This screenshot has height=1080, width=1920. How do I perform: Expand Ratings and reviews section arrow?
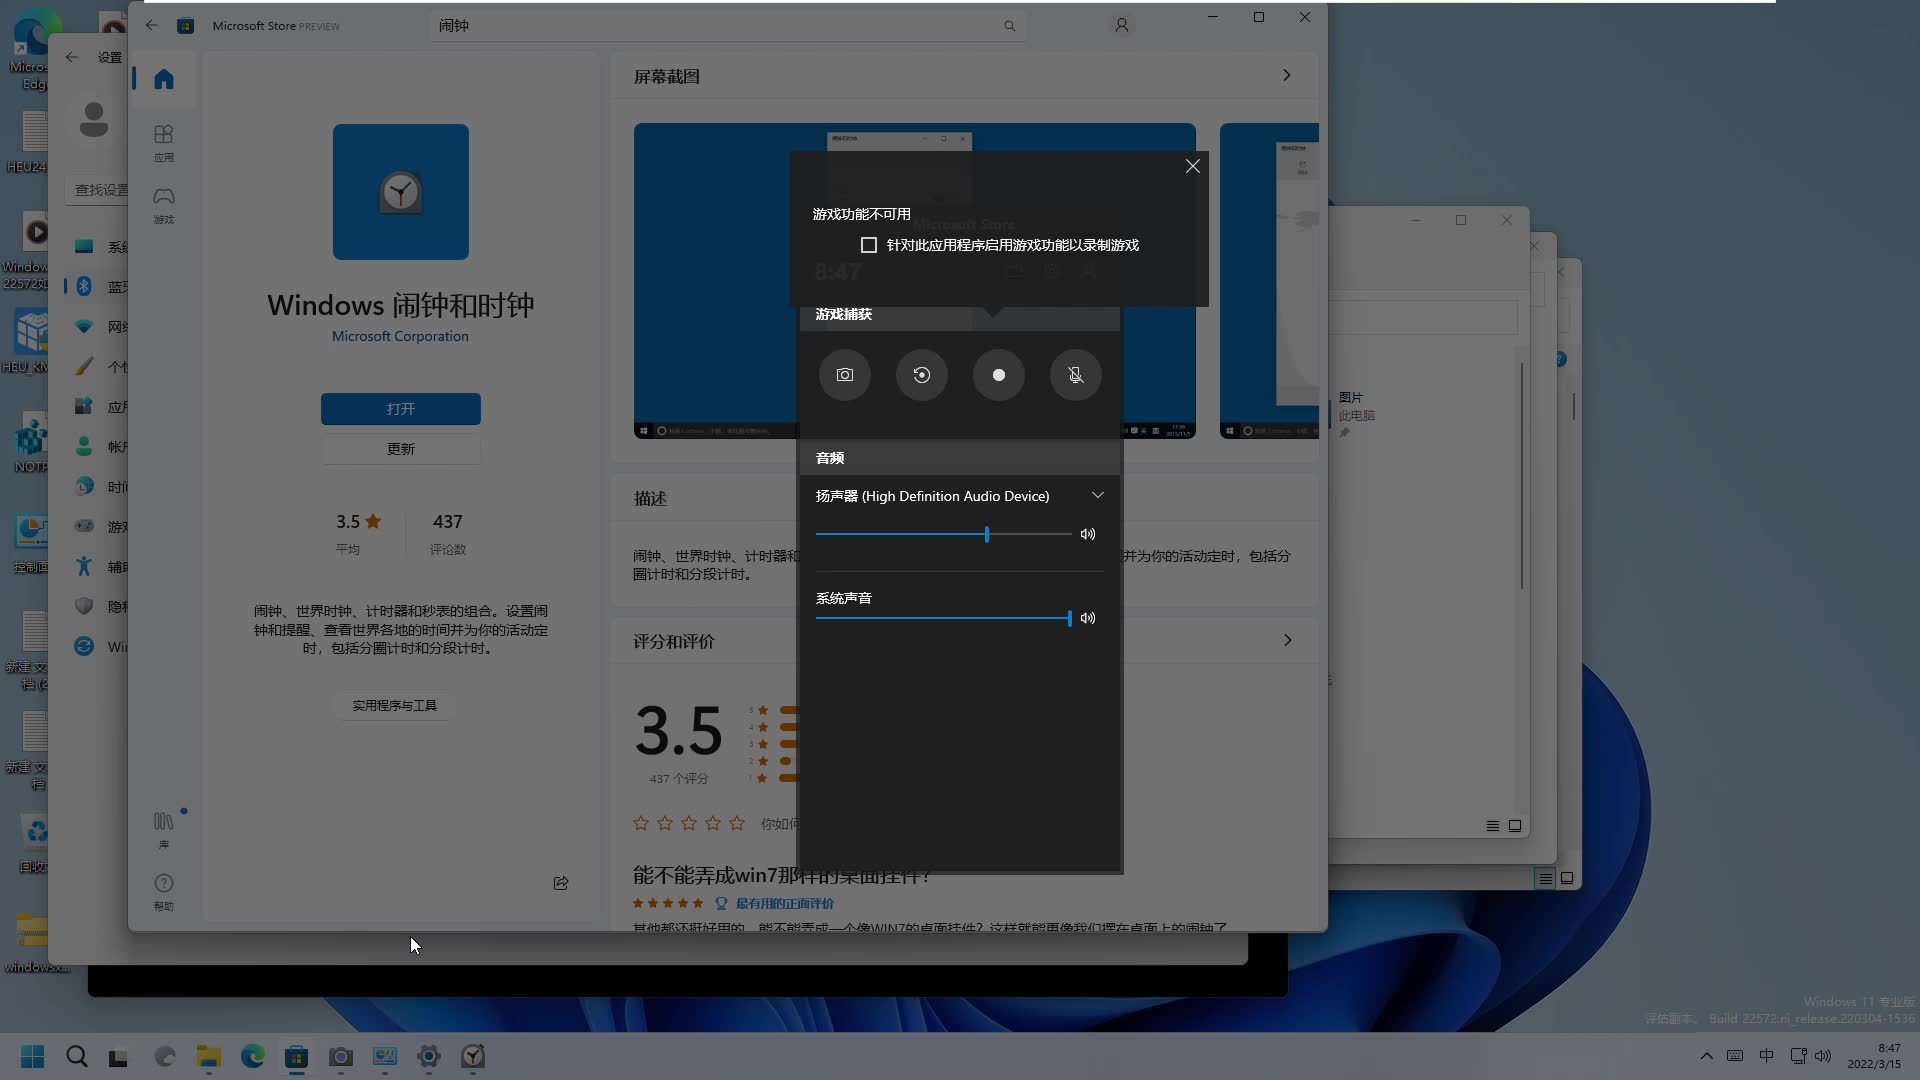coord(1287,640)
